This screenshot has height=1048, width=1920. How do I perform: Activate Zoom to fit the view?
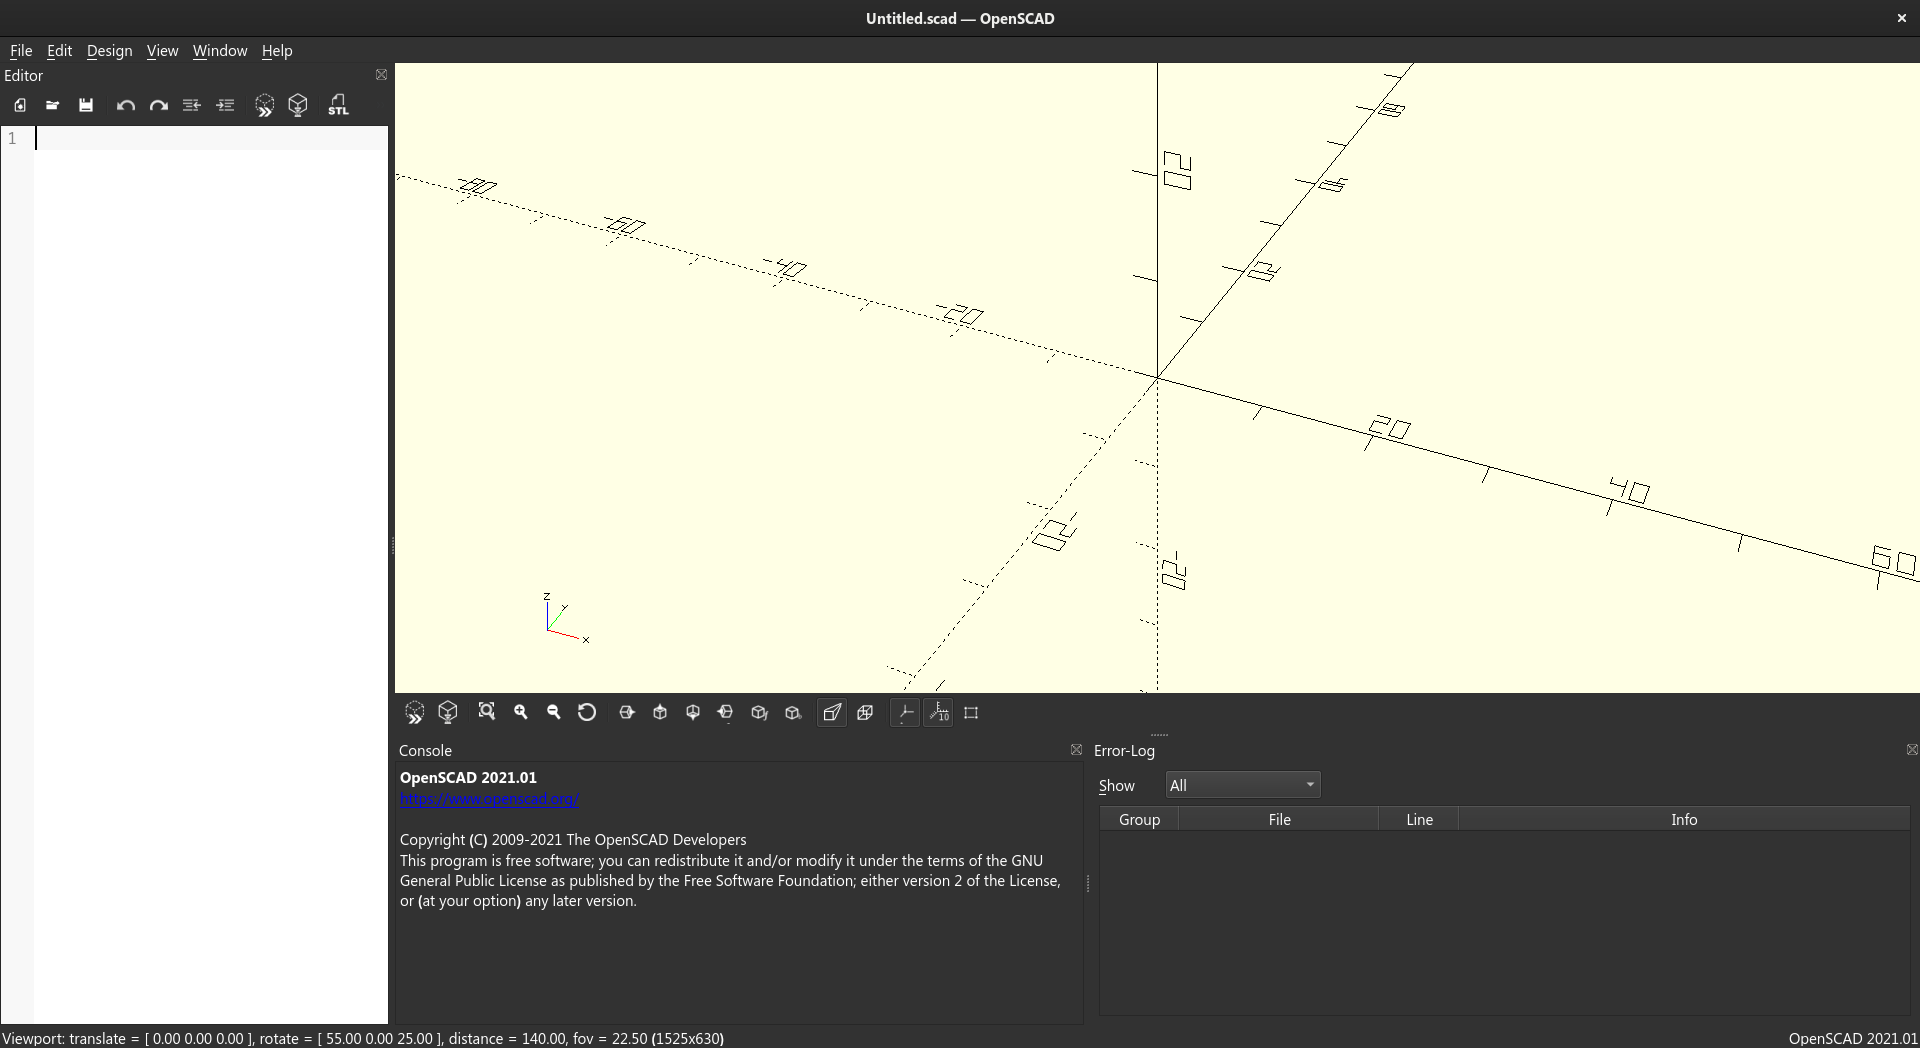pyautogui.click(x=487, y=712)
